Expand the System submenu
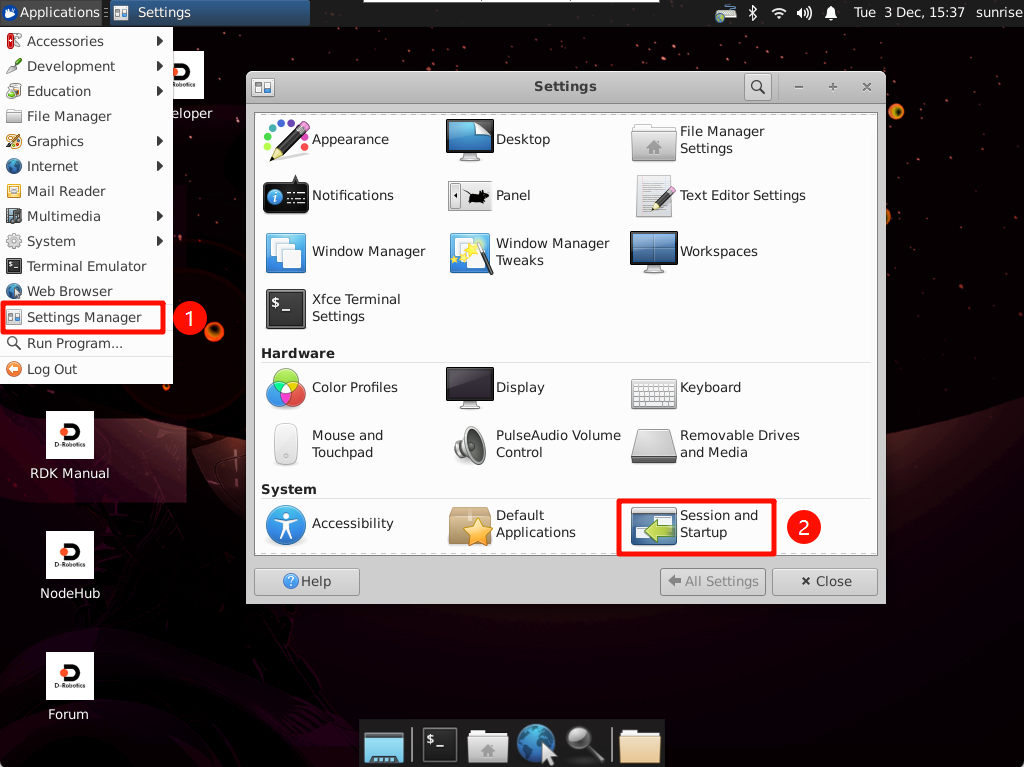 [x=86, y=242]
